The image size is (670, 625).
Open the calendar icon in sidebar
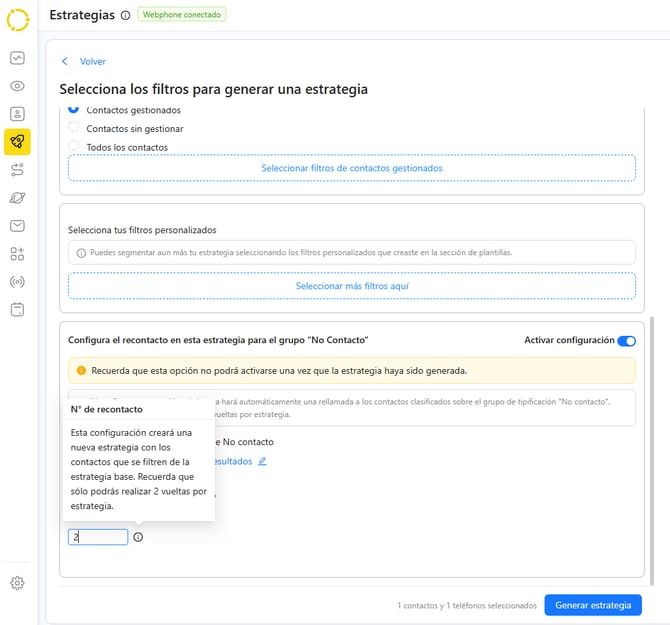(17, 310)
